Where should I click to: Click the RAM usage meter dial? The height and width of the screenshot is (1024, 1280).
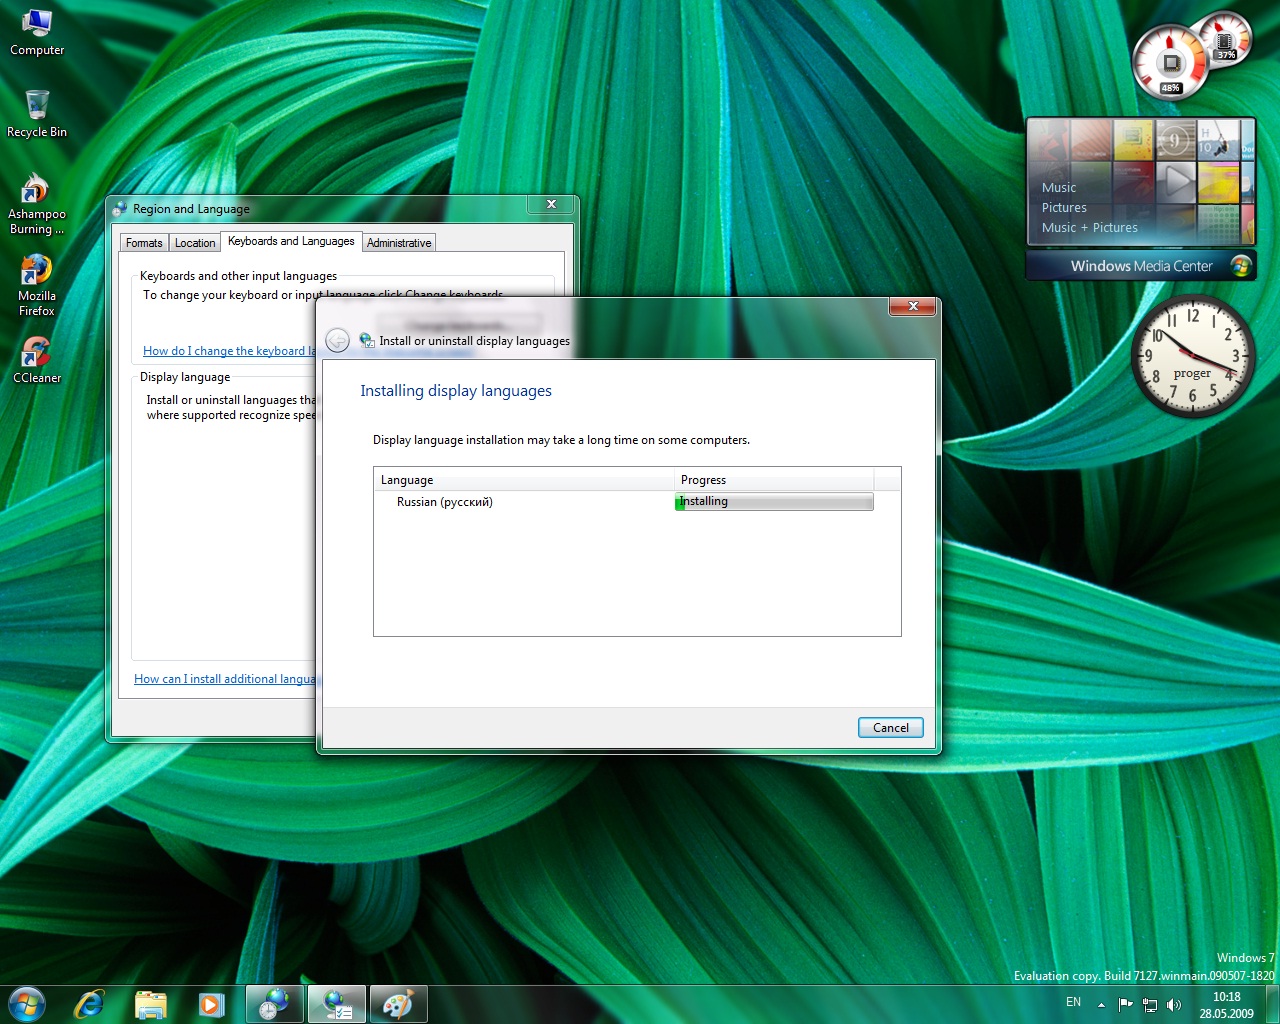click(1226, 41)
